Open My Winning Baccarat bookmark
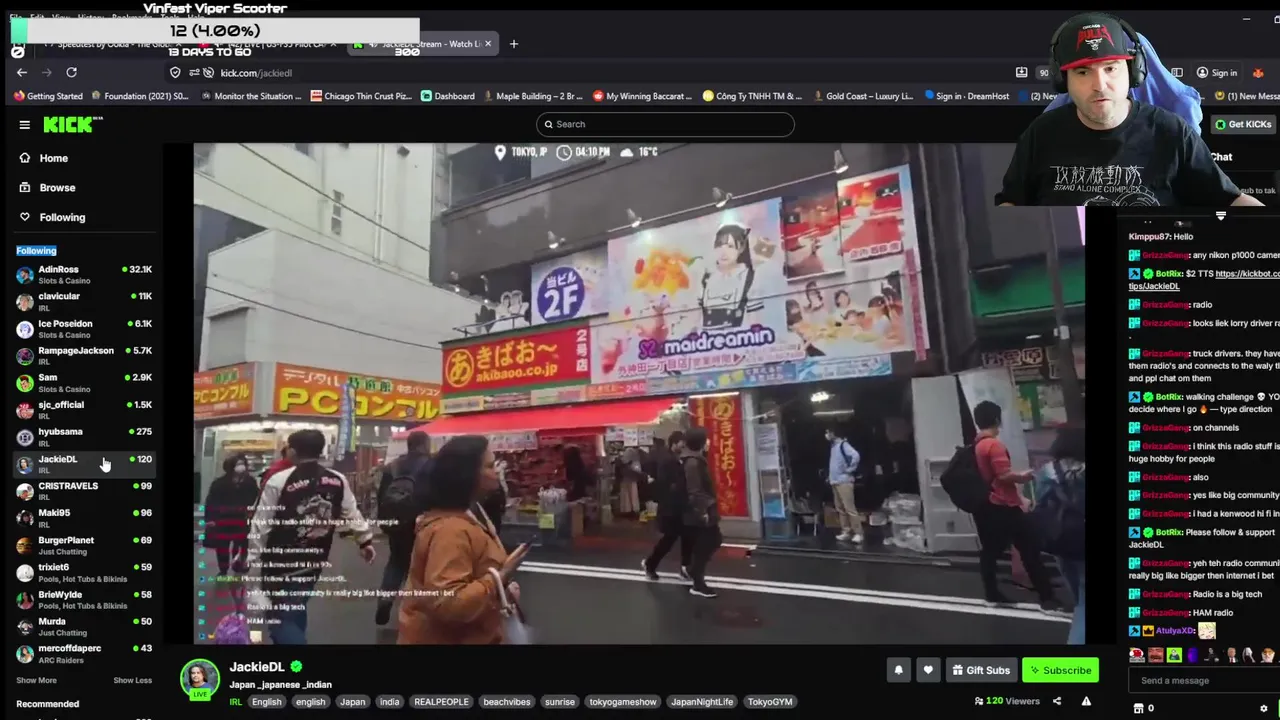 [642, 96]
